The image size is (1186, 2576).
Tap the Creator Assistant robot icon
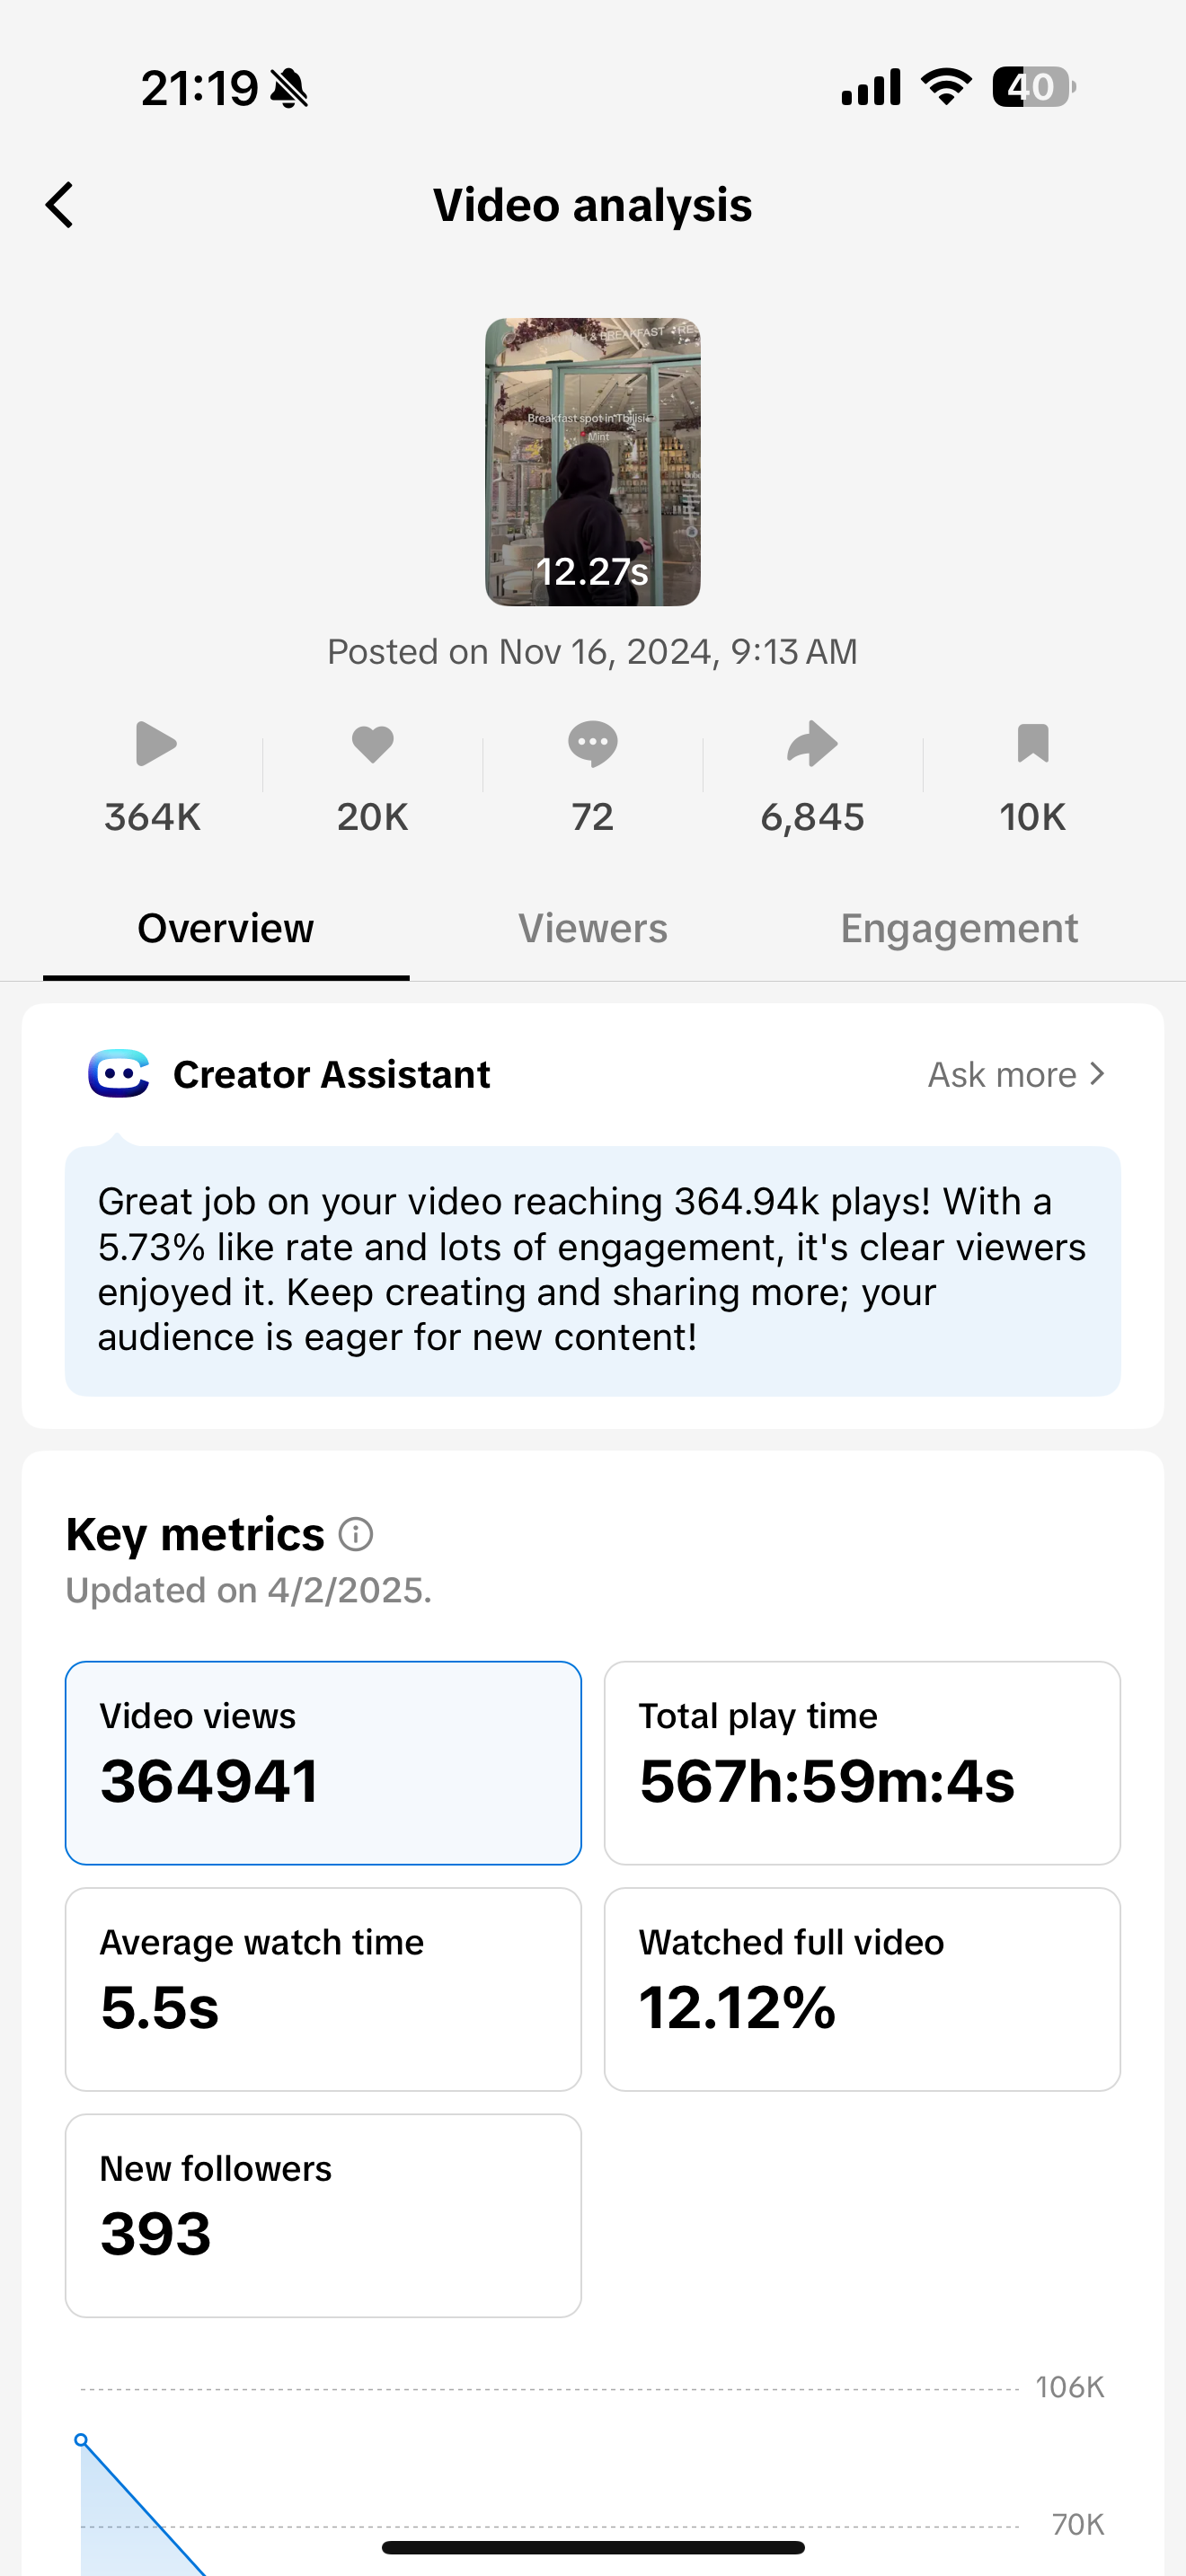coord(118,1074)
